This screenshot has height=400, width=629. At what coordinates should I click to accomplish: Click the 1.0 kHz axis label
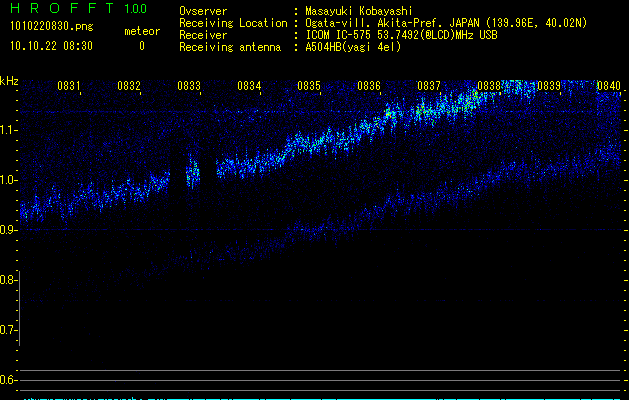point(8,180)
